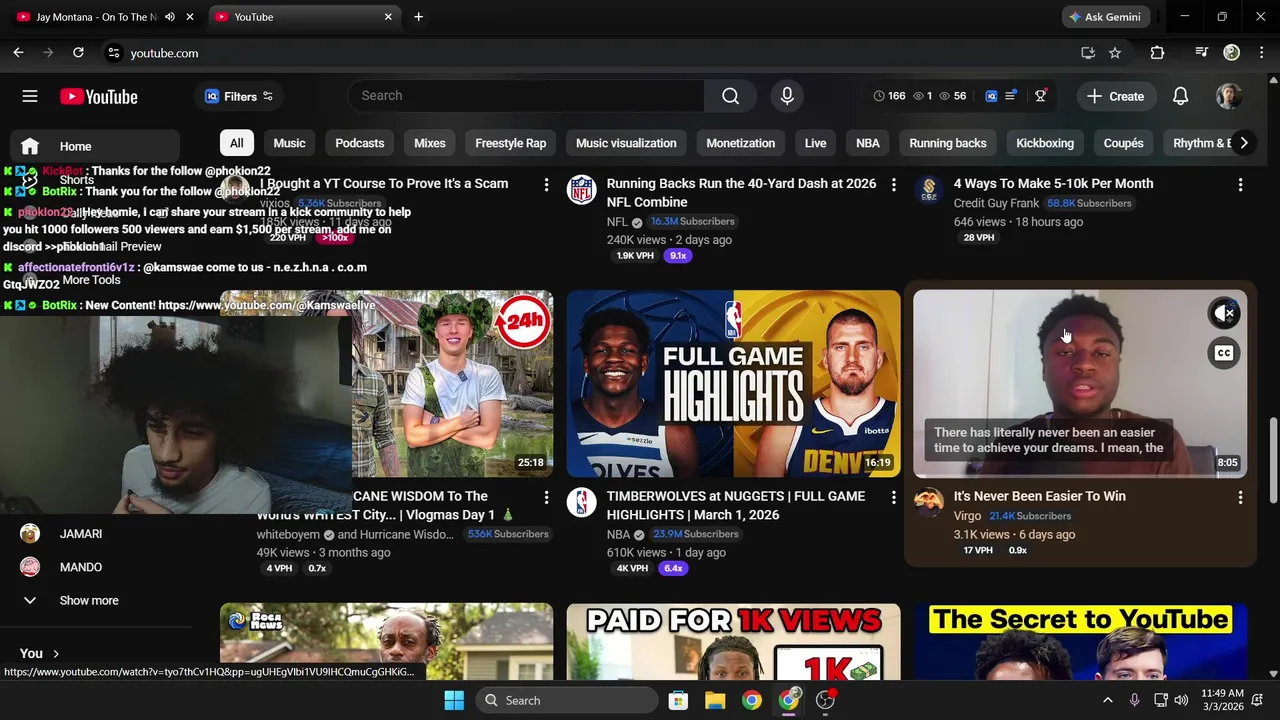The image size is (1280, 720).
Task: Click the eye counter showing 56
Action: coord(952,96)
